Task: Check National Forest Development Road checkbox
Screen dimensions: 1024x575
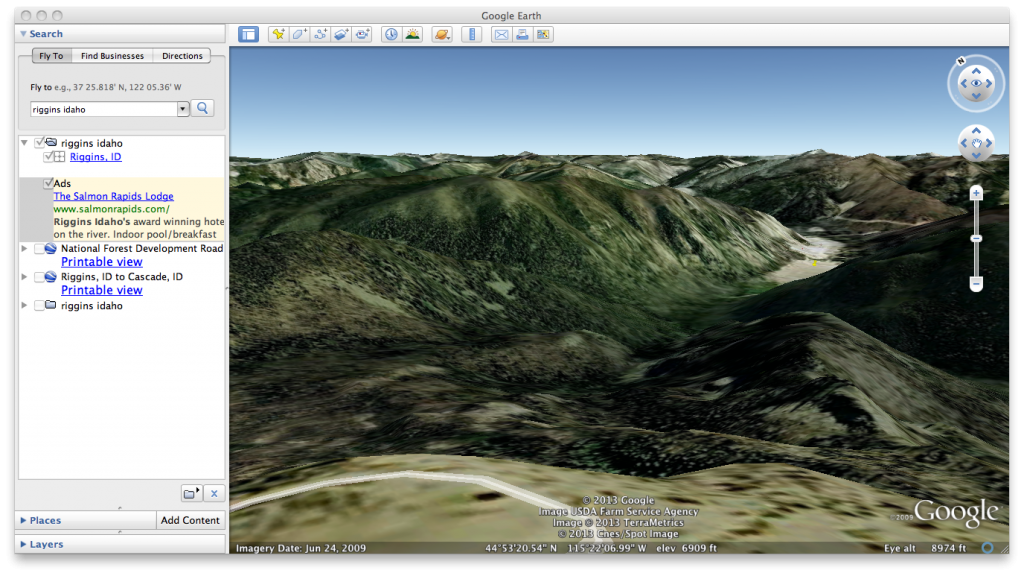Action: coord(39,248)
